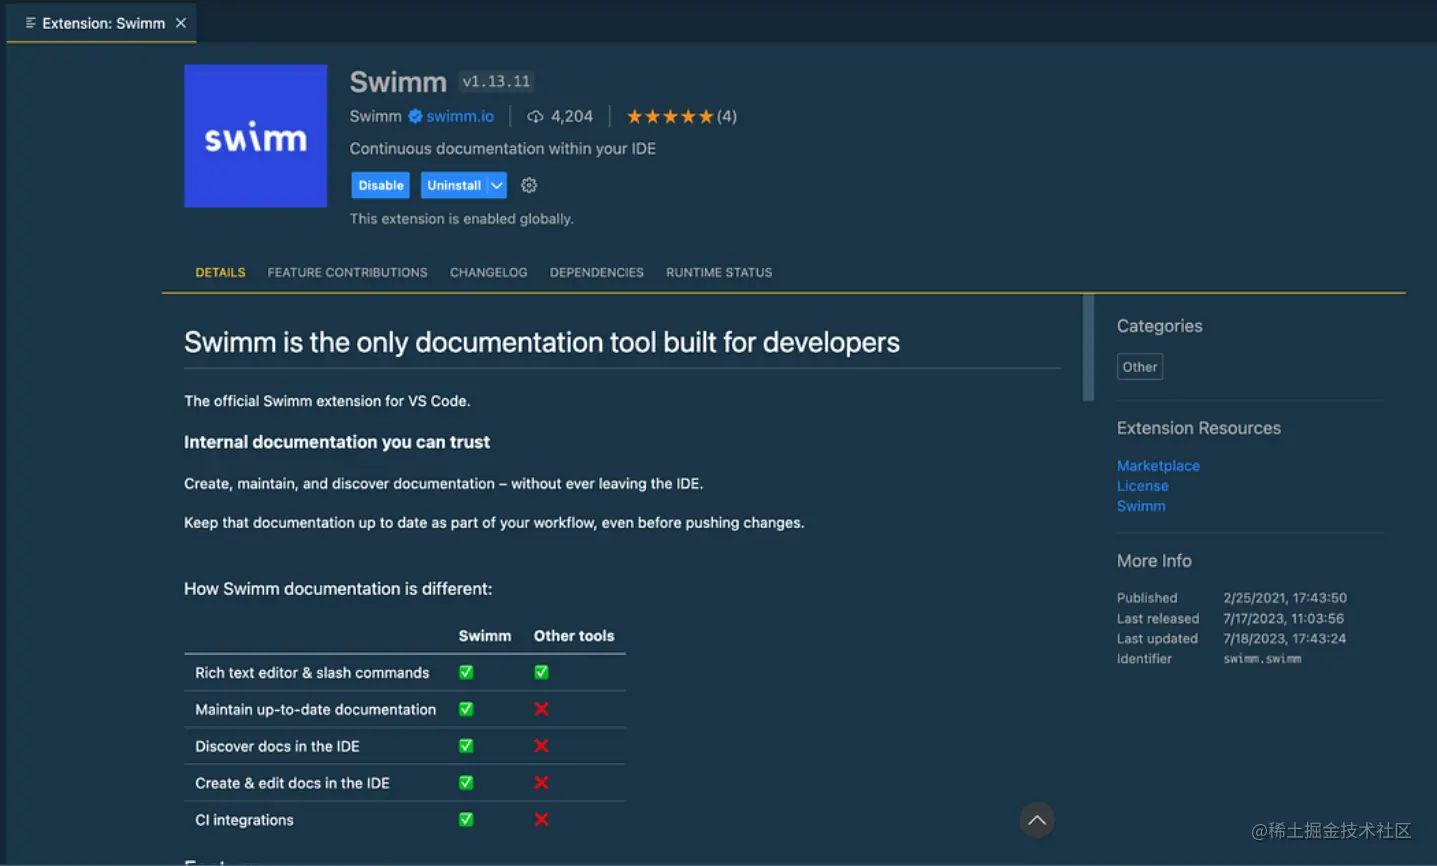Click the 'Swimm' table column header
The width and height of the screenshot is (1437, 866).
coord(485,636)
